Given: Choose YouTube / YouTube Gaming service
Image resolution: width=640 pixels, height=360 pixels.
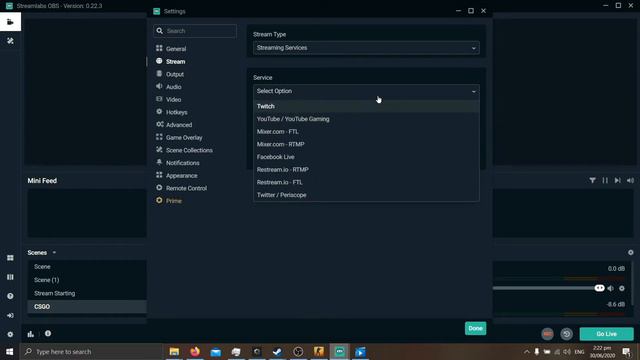Looking at the screenshot, I should click(x=366, y=119).
